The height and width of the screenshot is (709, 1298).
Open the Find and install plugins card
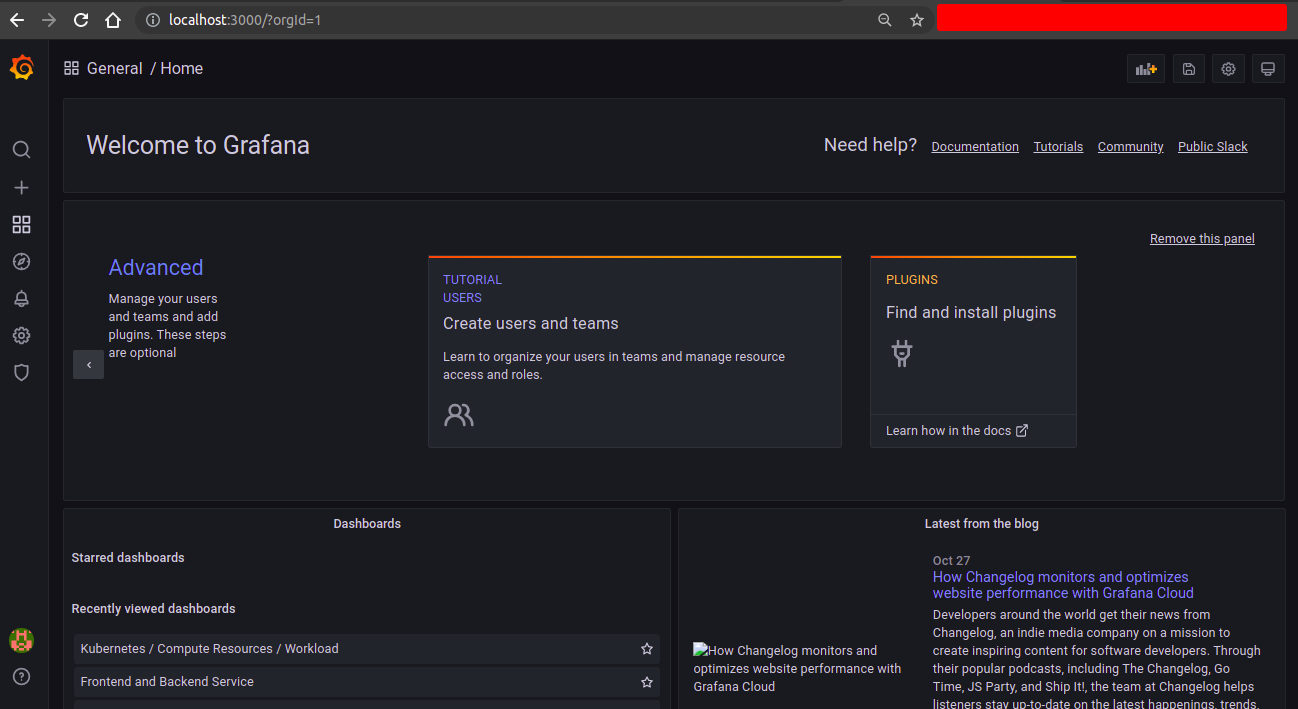tap(973, 352)
